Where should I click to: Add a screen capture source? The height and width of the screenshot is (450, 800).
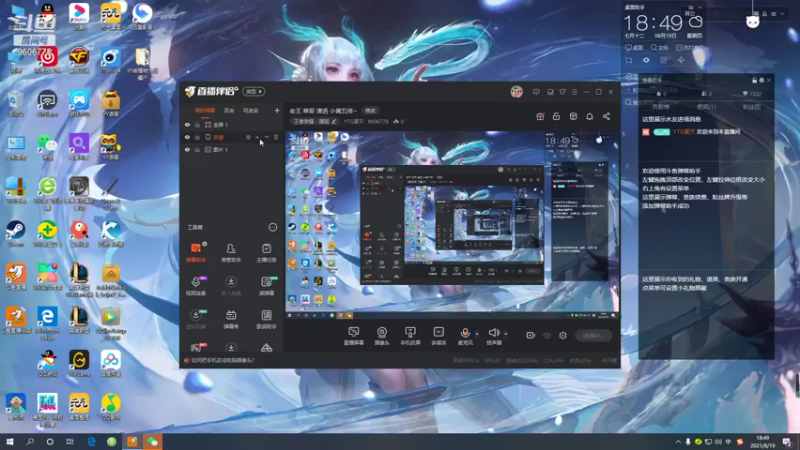(354, 336)
